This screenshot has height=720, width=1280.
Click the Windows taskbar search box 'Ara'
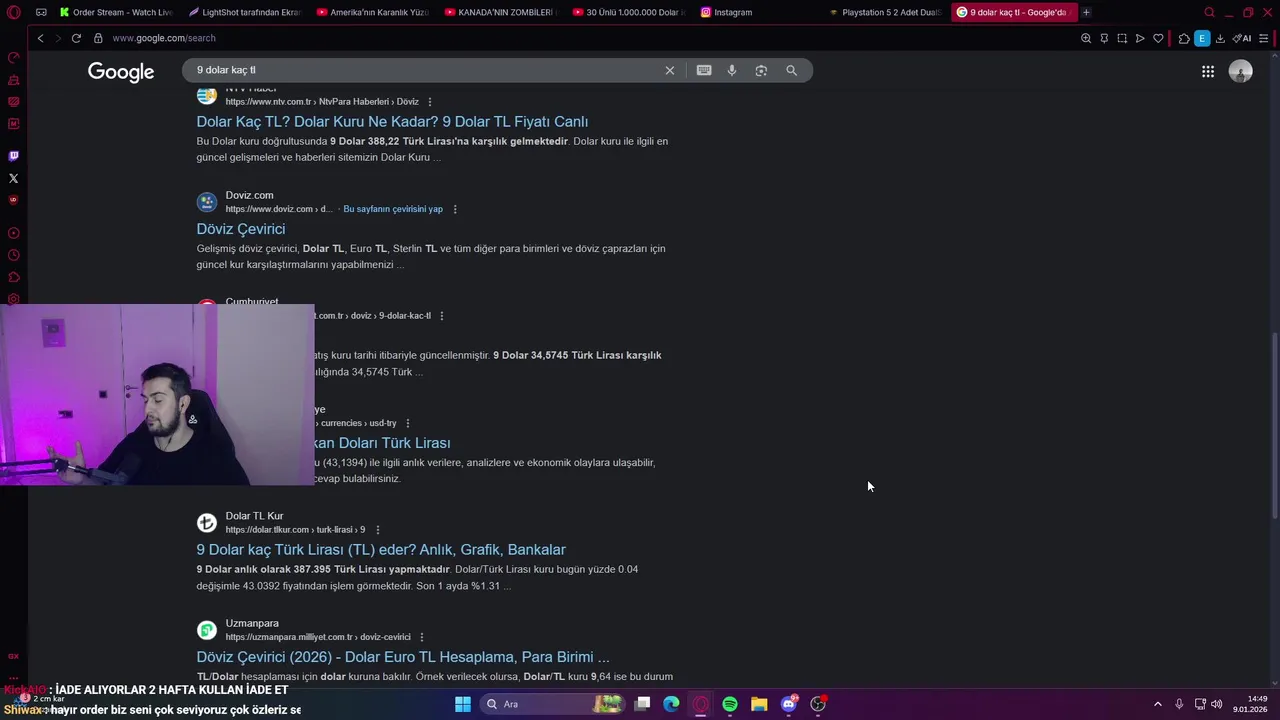553,704
